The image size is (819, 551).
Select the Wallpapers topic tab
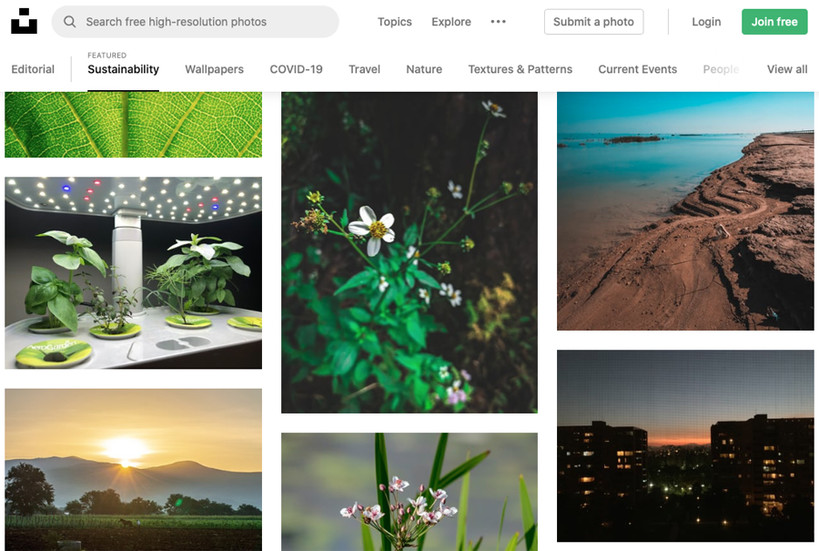coord(214,69)
